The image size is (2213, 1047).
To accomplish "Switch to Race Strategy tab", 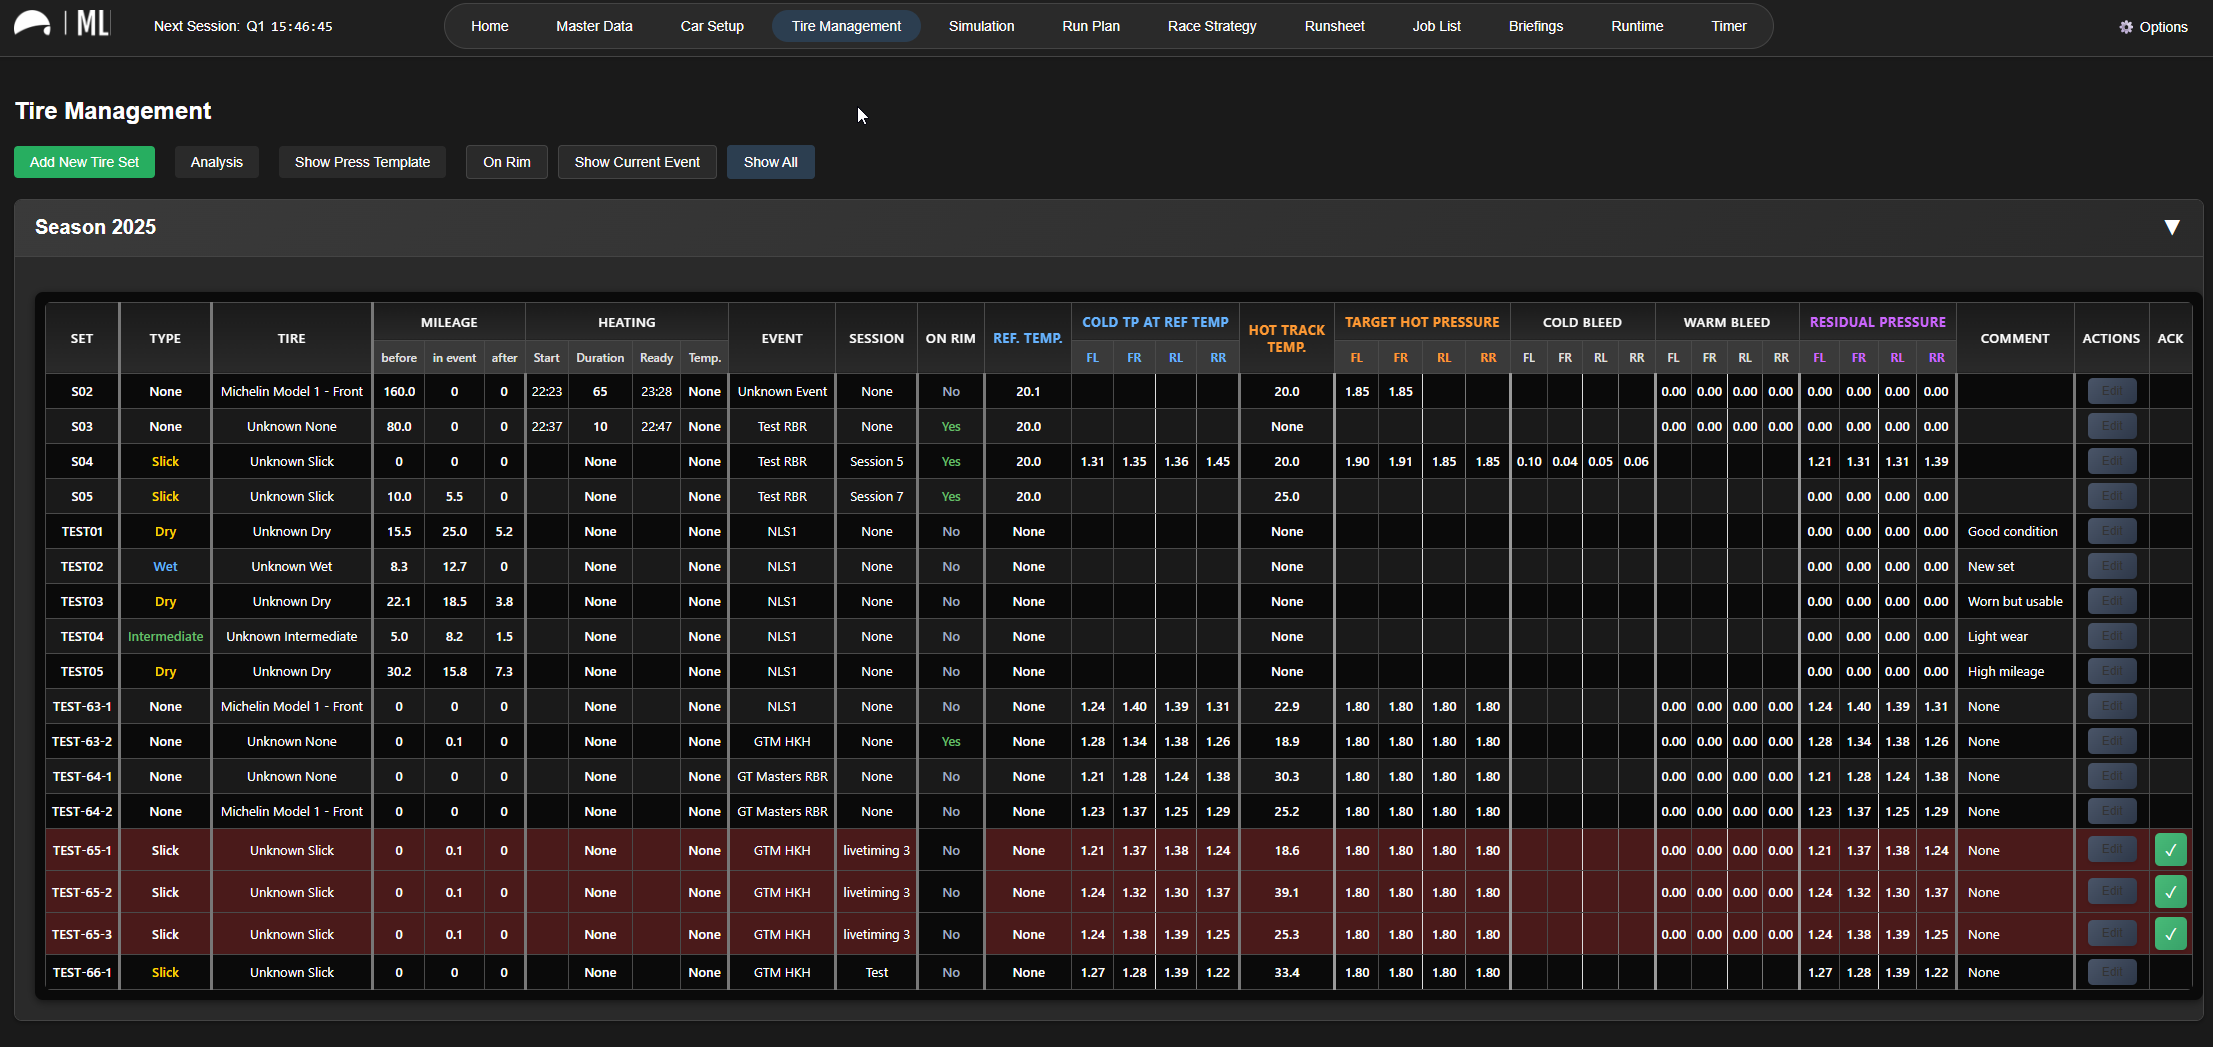I will tap(1212, 26).
